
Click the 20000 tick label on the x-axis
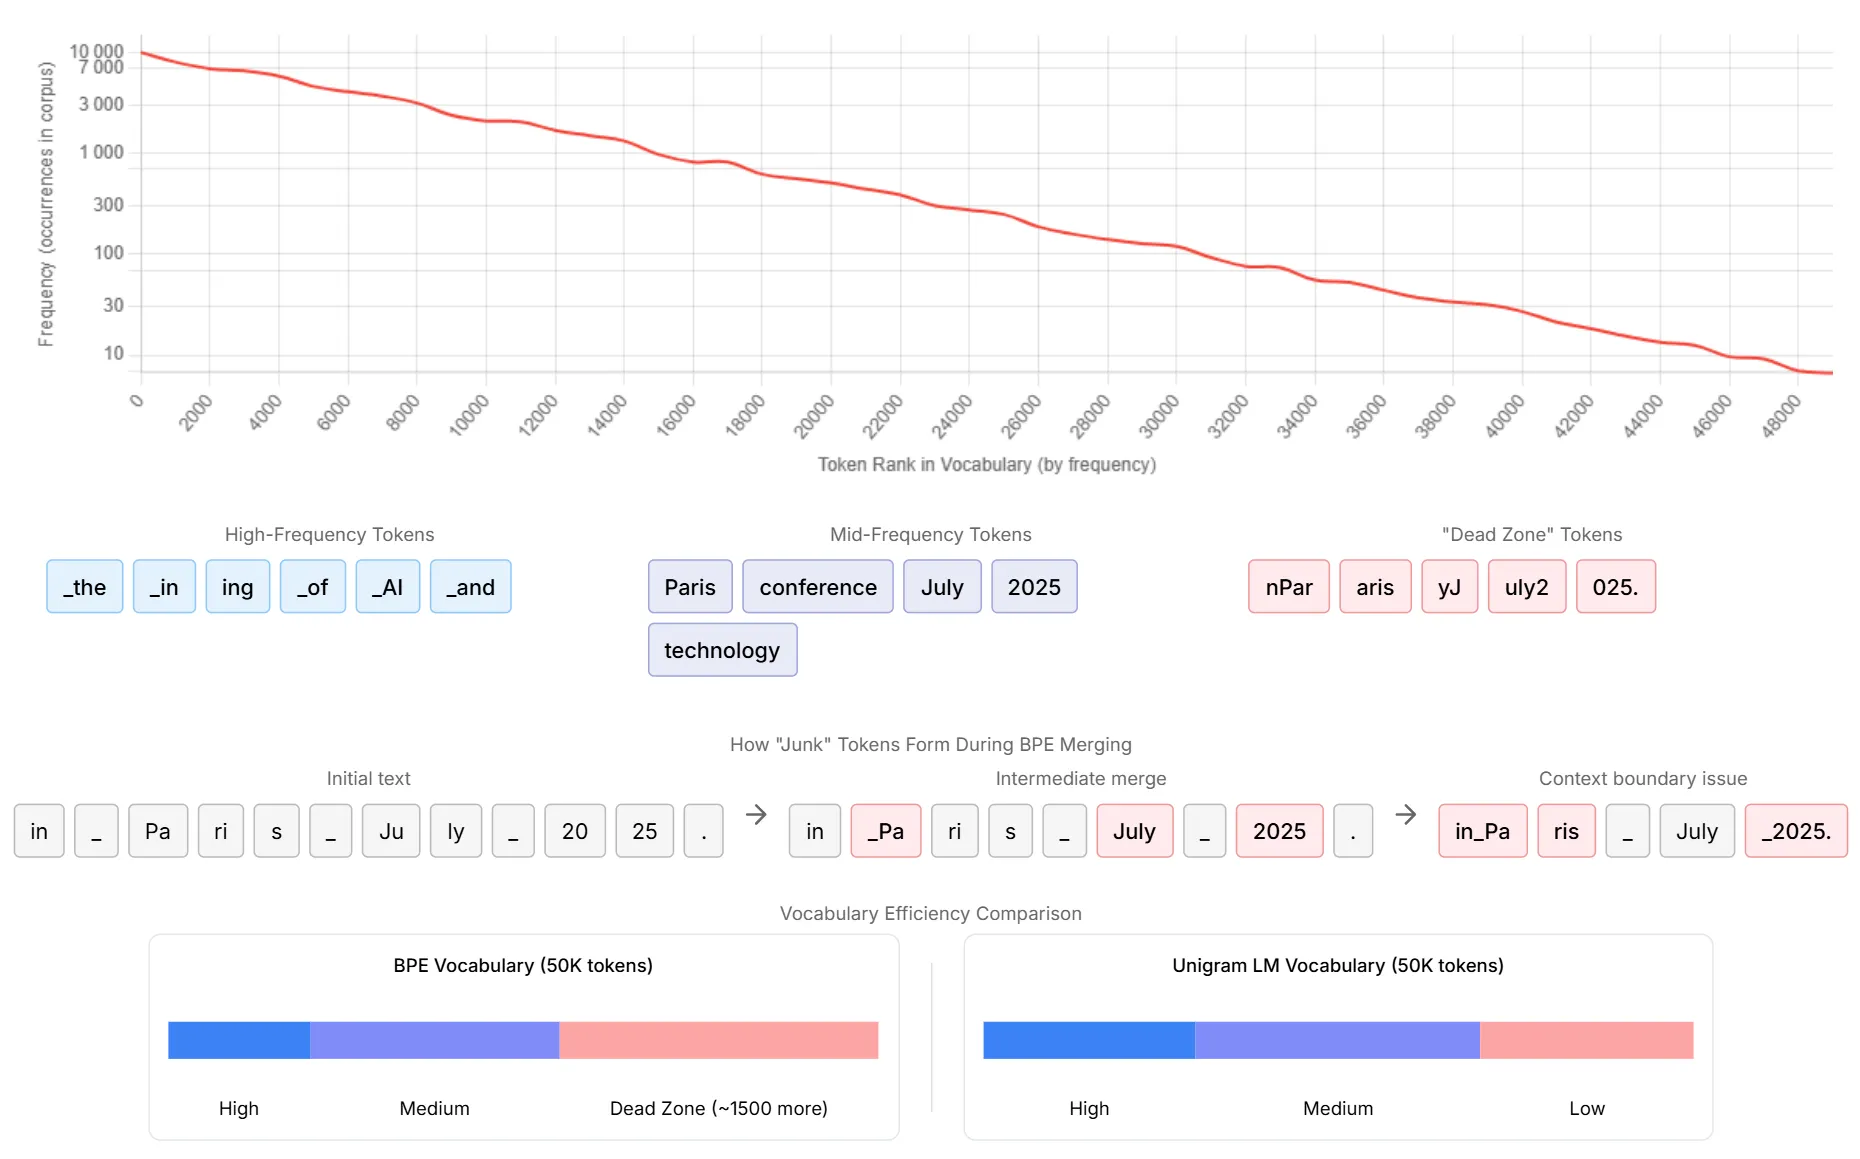coord(815,415)
